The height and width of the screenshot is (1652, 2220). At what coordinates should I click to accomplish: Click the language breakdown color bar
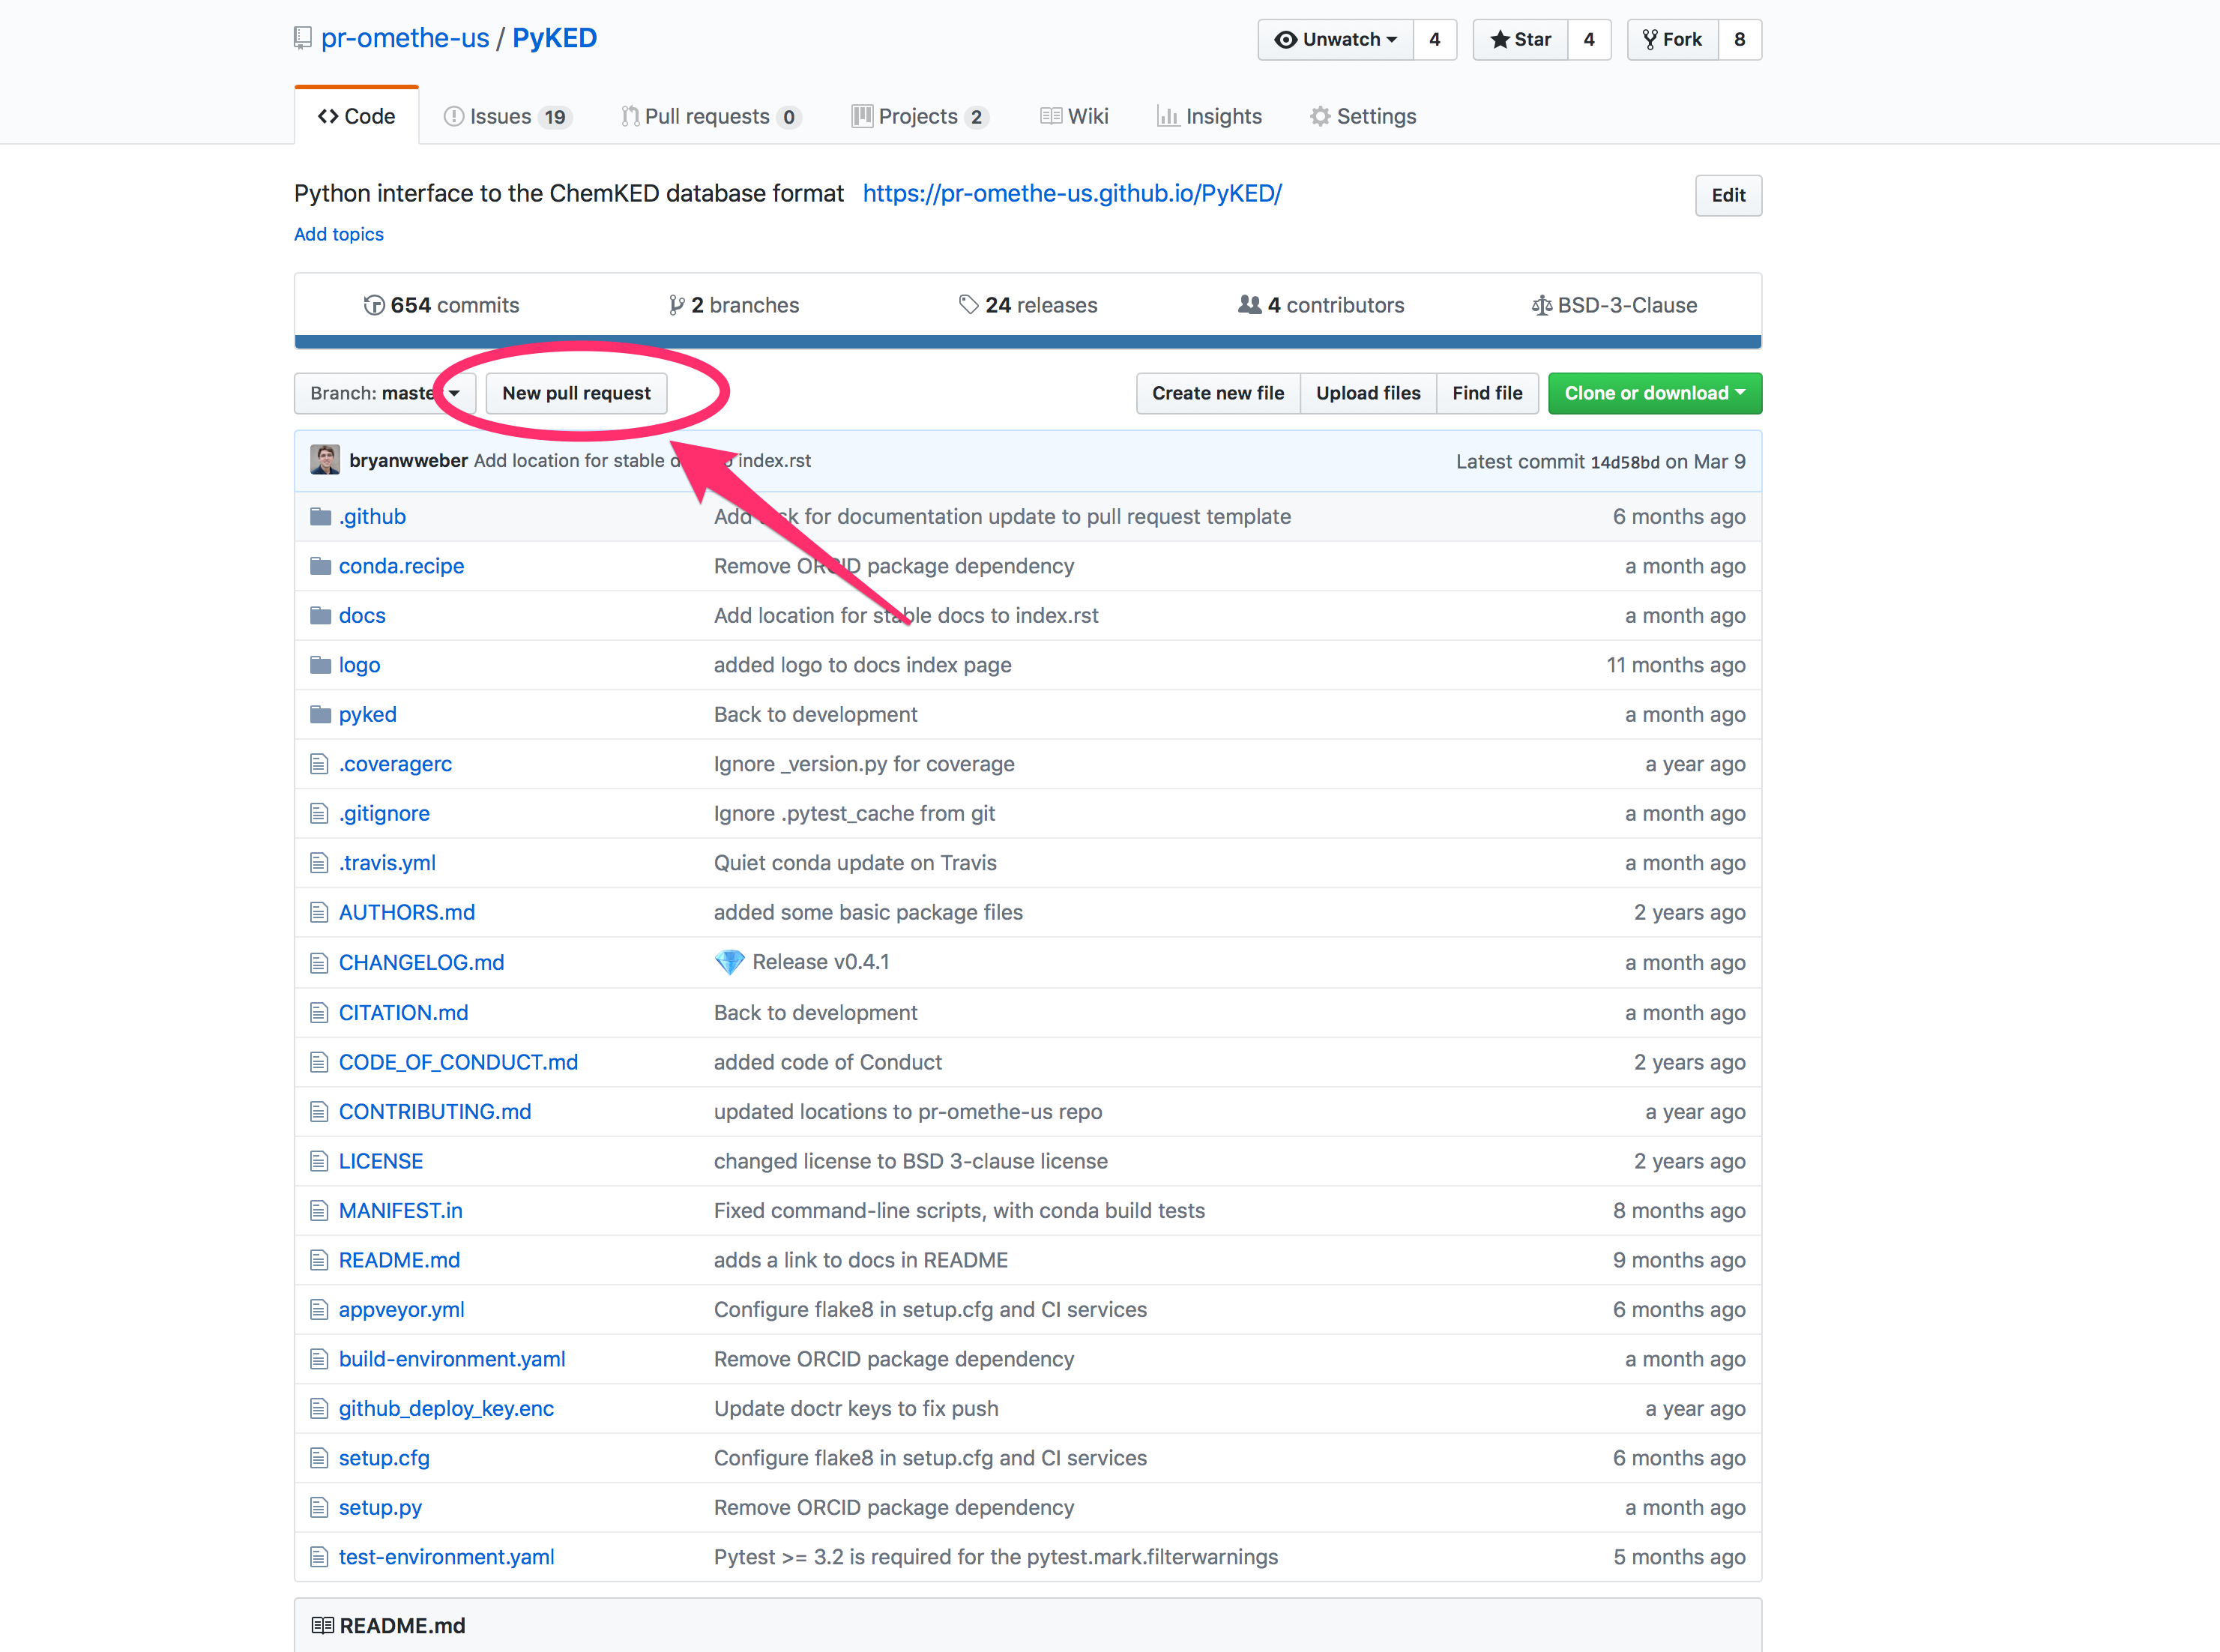click(1028, 342)
